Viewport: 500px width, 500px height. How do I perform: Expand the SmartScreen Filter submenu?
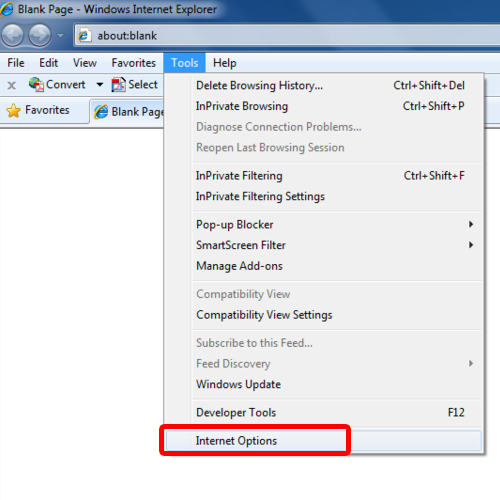(323, 245)
